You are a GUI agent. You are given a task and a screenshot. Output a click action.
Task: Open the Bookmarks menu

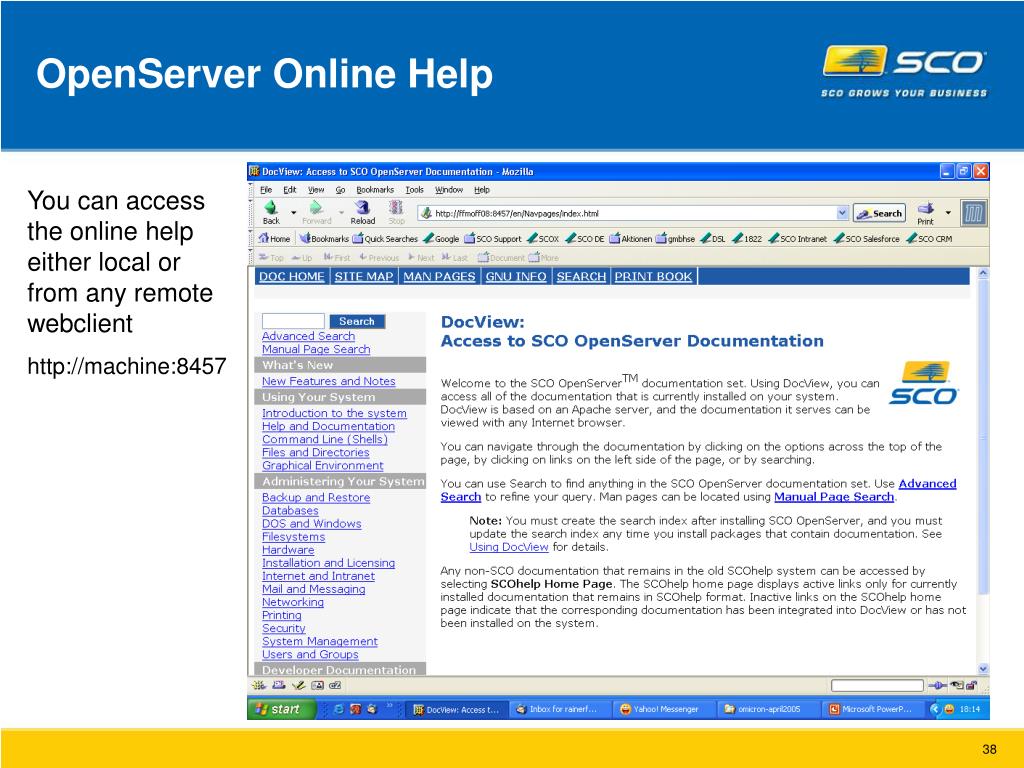point(375,190)
